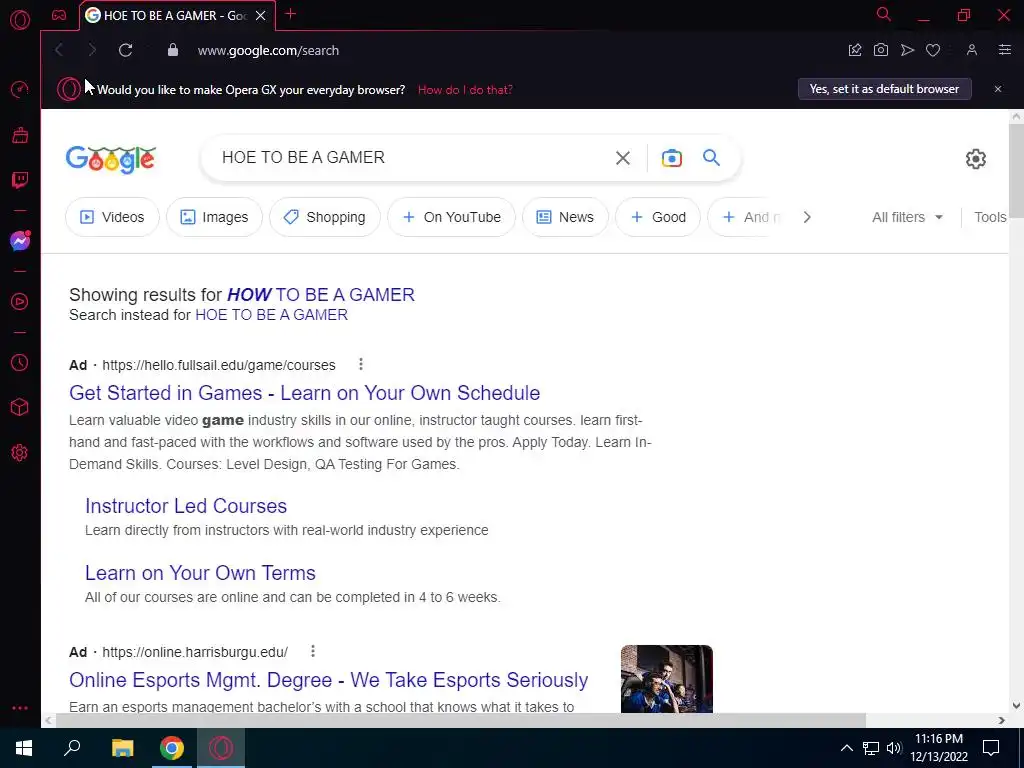The height and width of the screenshot is (768, 1024).
Task: Add 'Good' refinement chip
Action: (658, 217)
